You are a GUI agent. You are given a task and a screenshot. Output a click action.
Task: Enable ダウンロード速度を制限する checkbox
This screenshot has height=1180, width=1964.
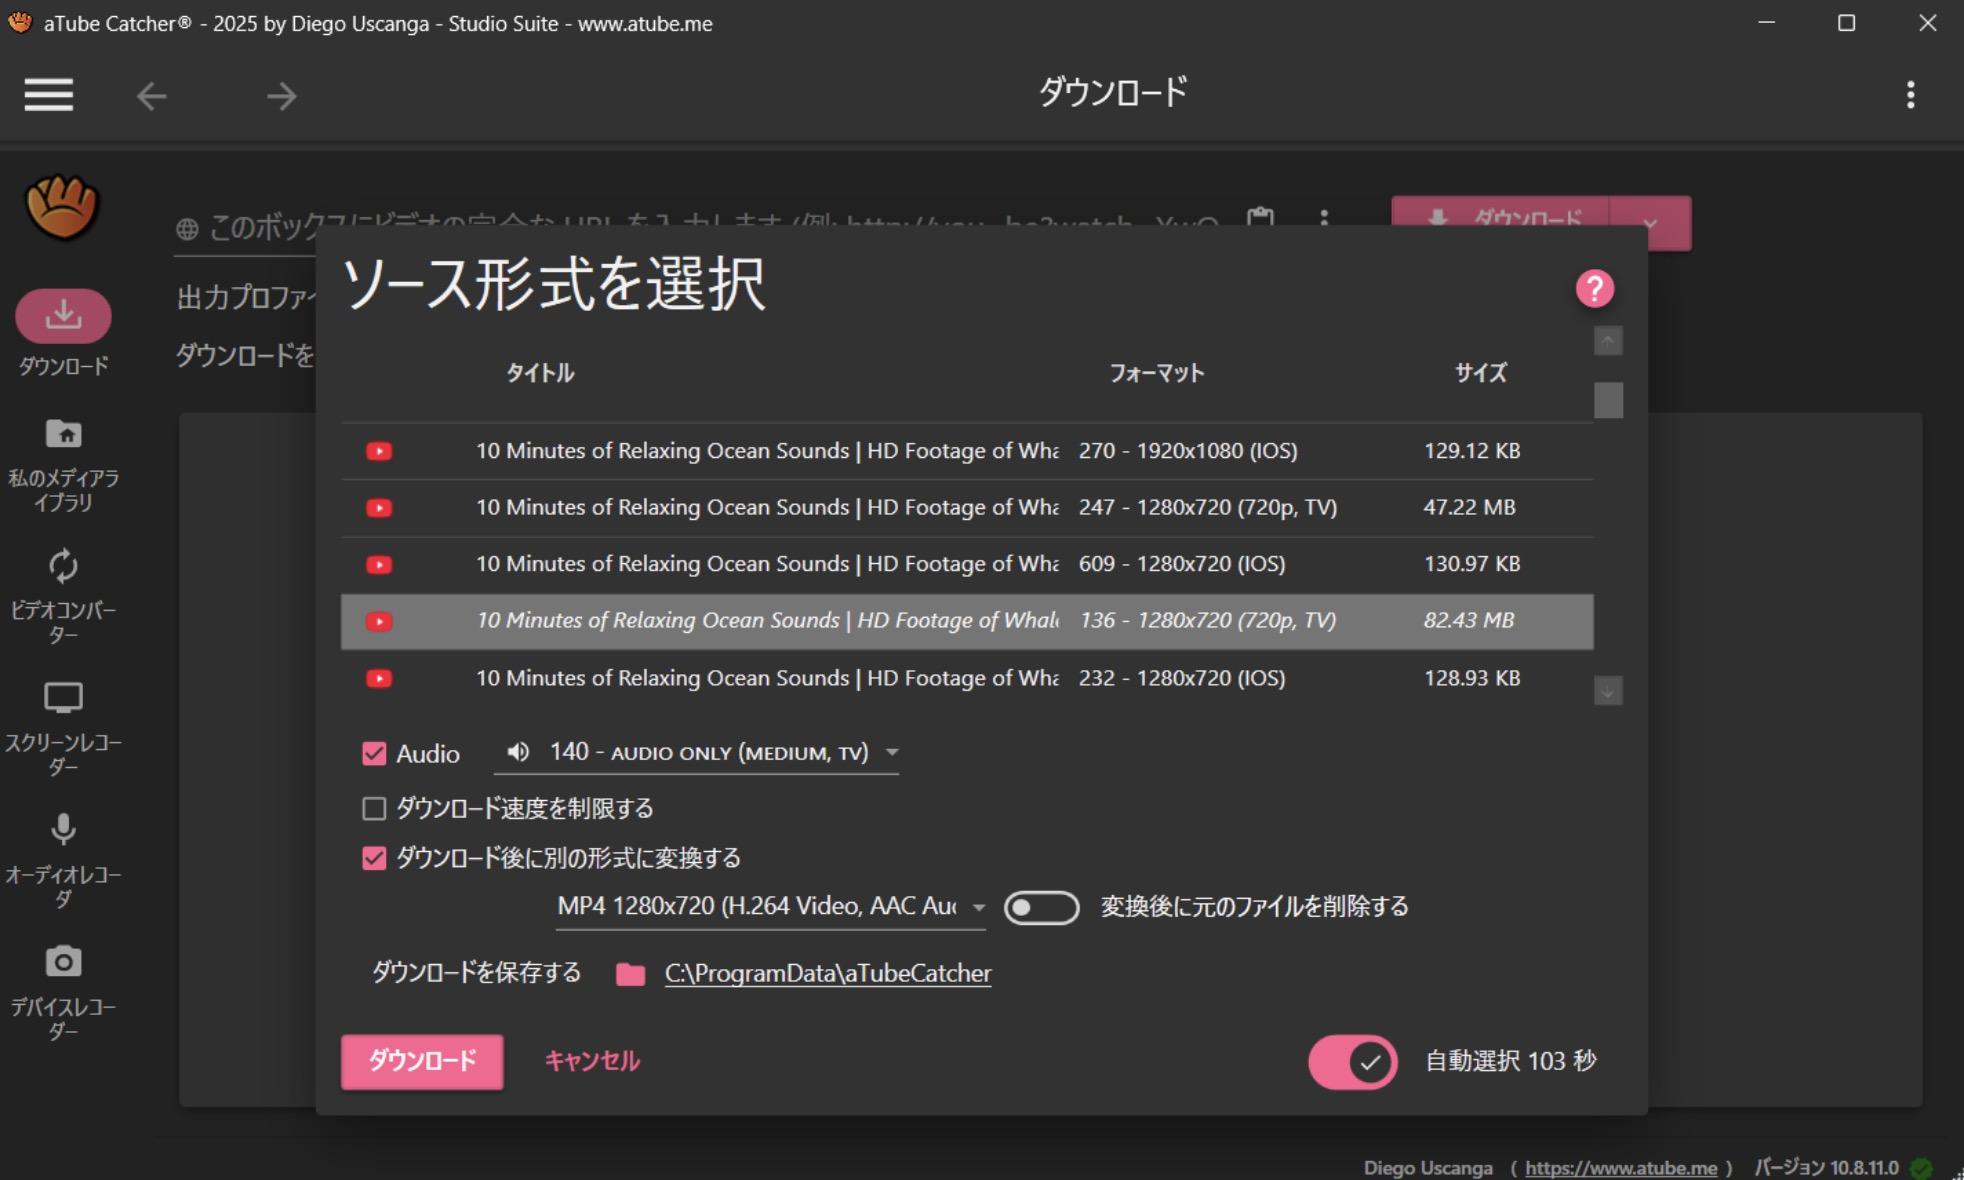click(374, 808)
